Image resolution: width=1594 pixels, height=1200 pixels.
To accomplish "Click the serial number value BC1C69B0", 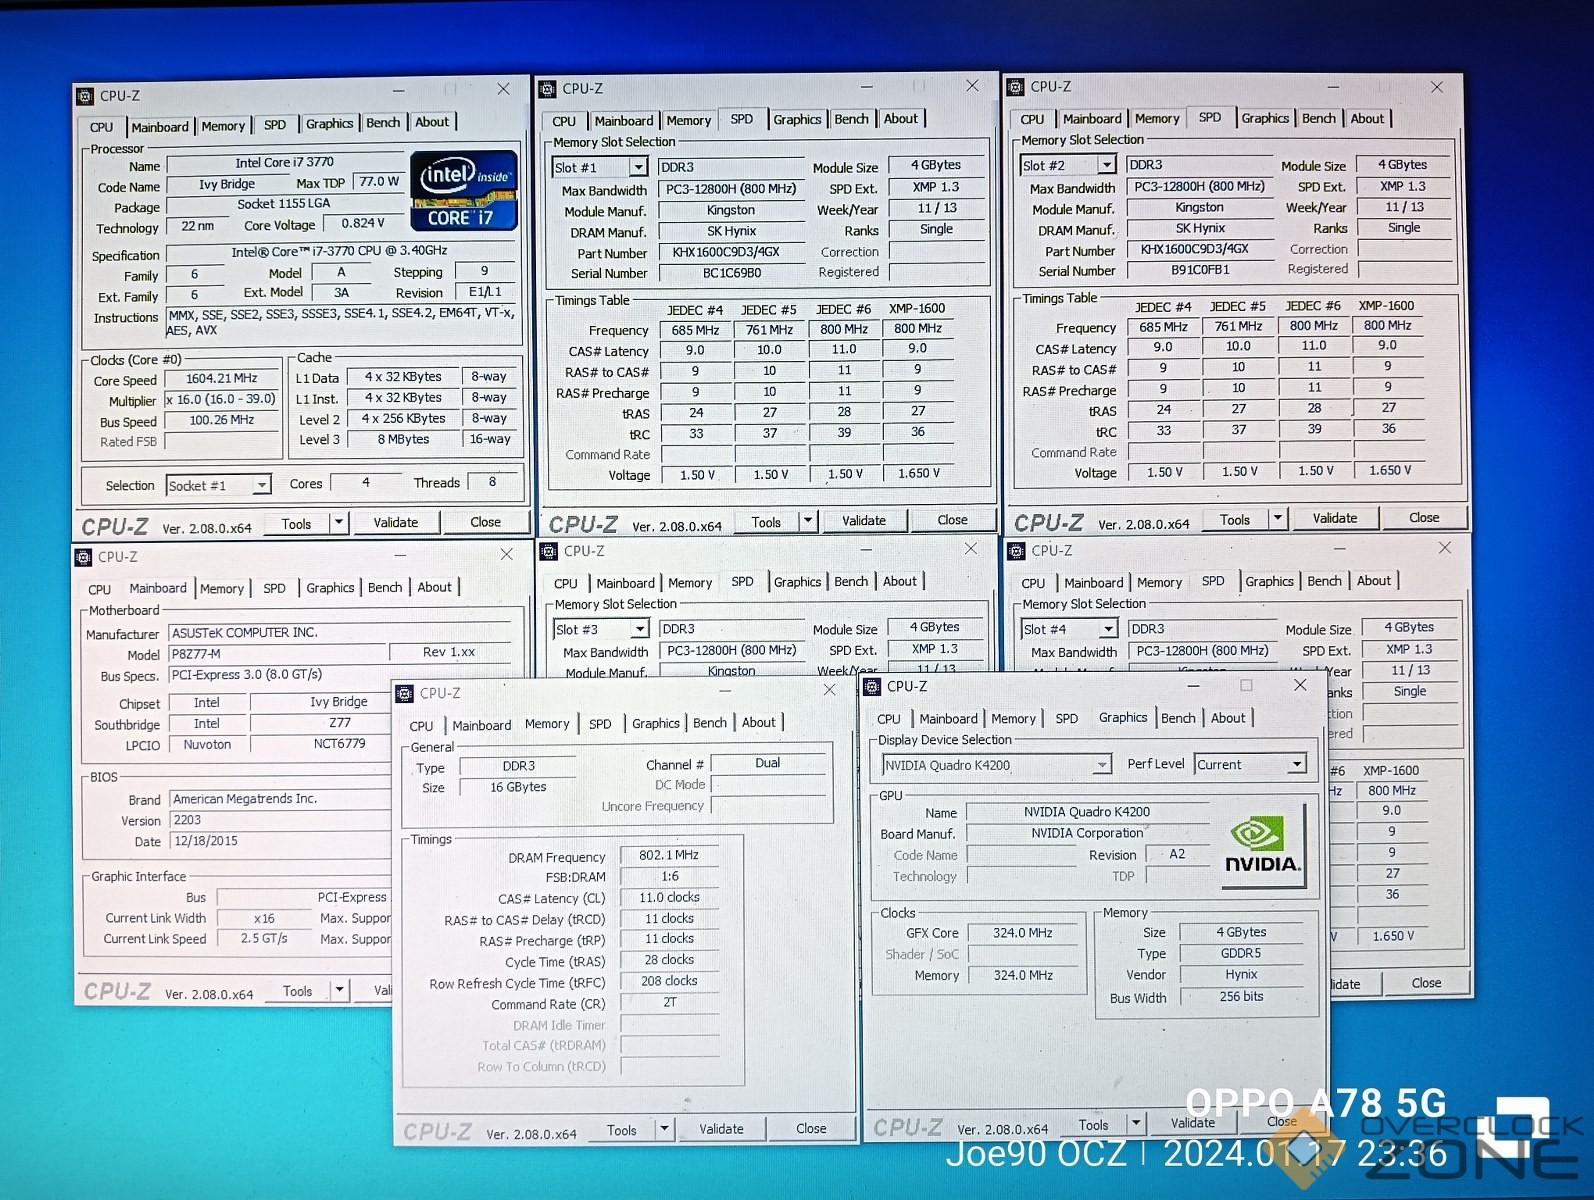I will tap(731, 273).
